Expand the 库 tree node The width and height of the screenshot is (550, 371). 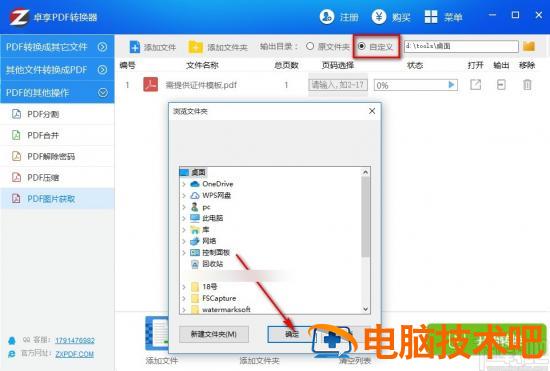pyautogui.click(x=184, y=230)
